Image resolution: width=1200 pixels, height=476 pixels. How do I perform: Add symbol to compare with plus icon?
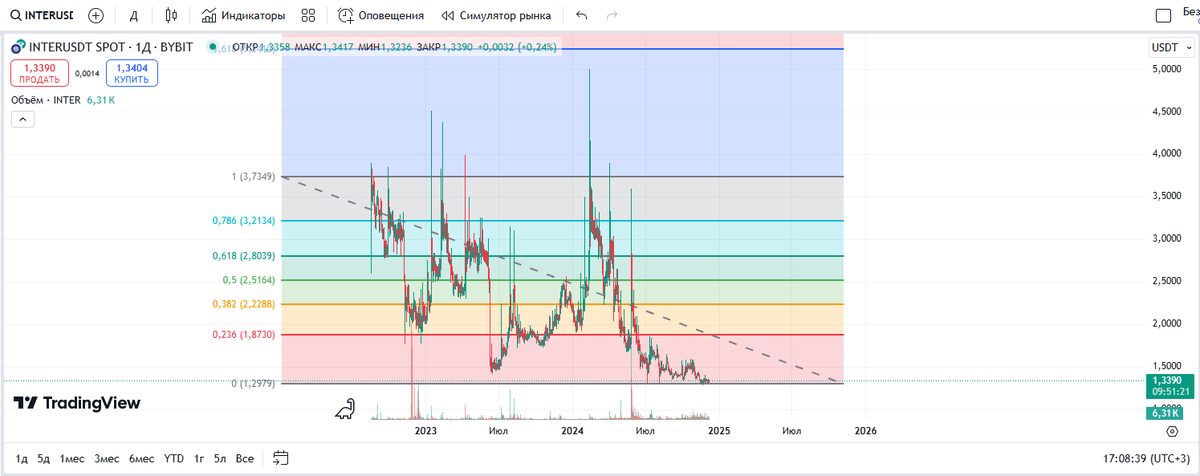[96, 16]
